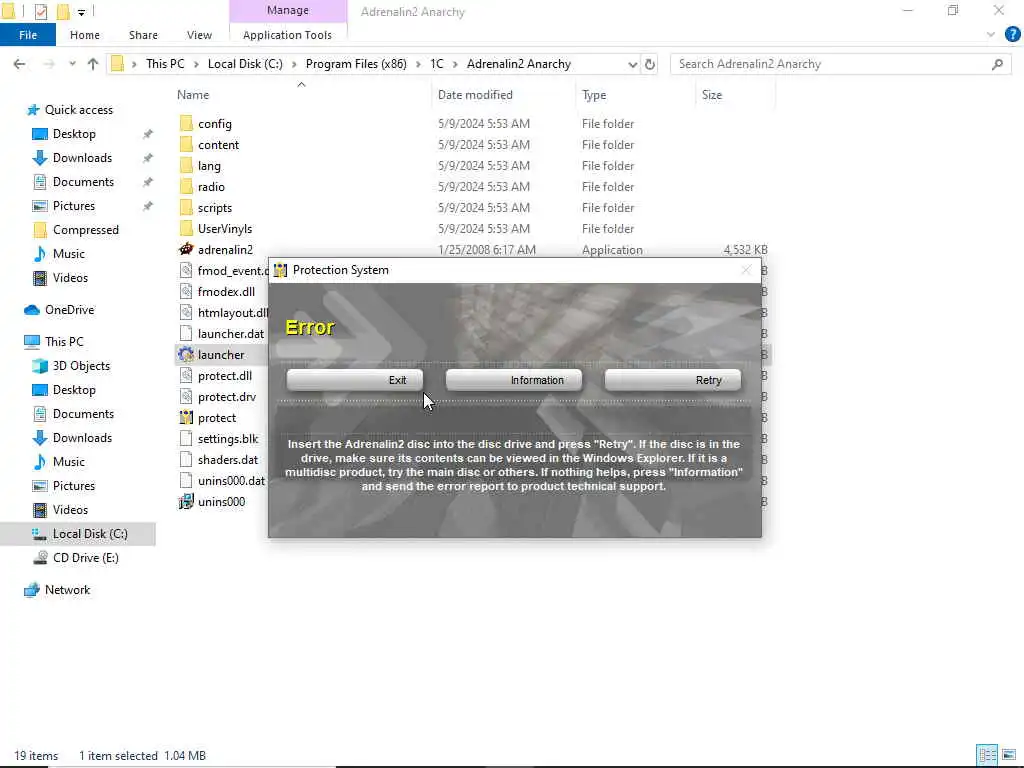Click the Forward navigation arrow
Screen dimensions: 1024x768
(48, 64)
